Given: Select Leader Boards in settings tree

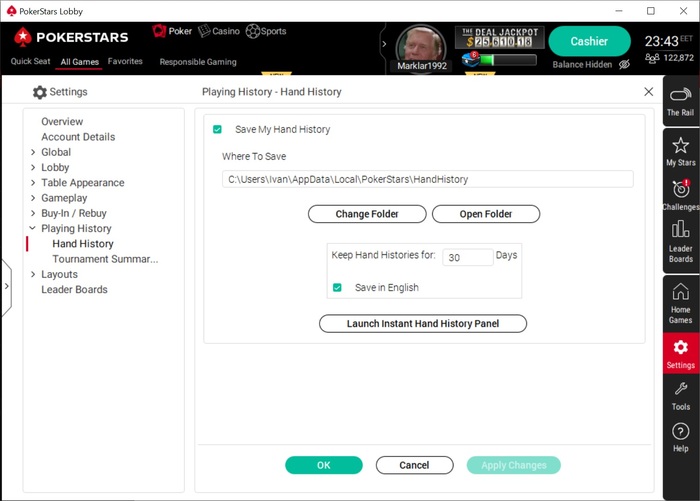Looking at the screenshot, I should (75, 289).
